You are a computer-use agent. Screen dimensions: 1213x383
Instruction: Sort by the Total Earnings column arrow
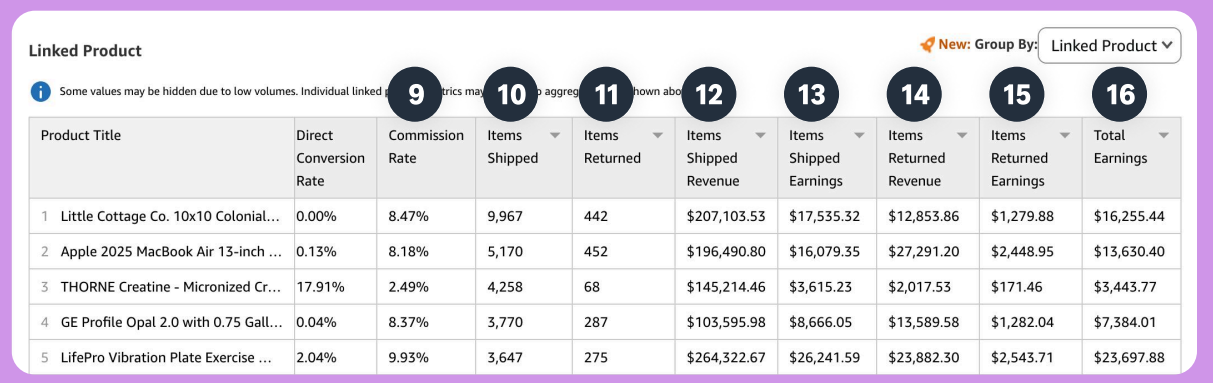point(1163,135)
